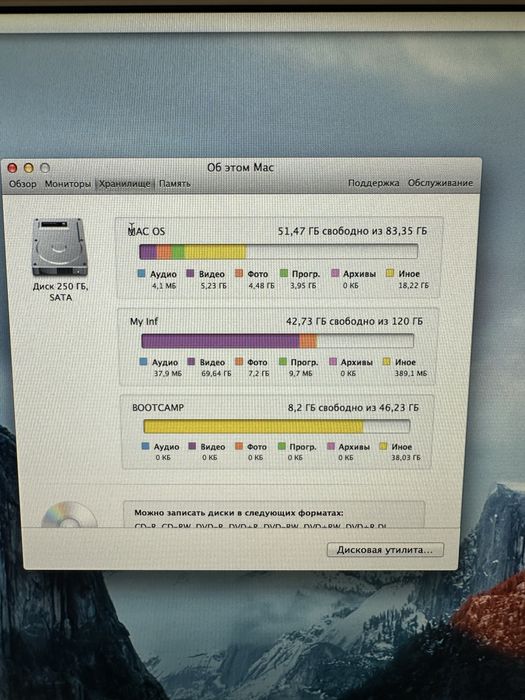Viewport: 525px width, 700px height.
Task: Click the 389,1 МБ Иное value
Action: (x=410, y=373)
